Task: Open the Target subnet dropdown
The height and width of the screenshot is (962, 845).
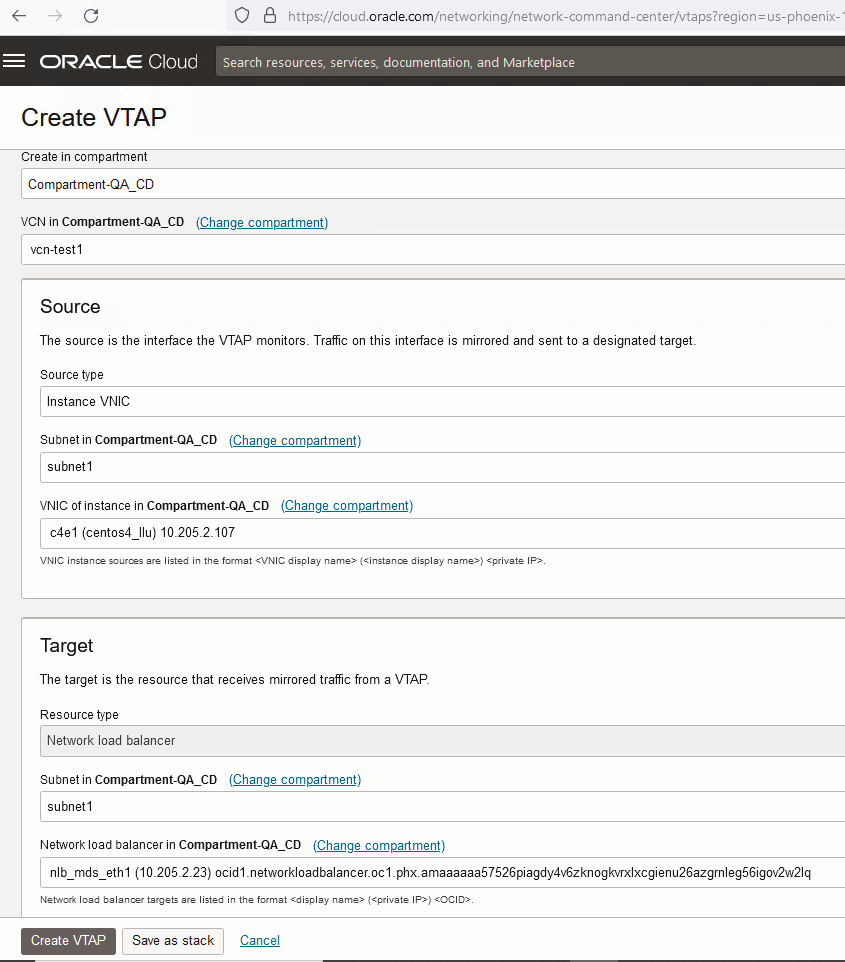Action: coord(440,806)
